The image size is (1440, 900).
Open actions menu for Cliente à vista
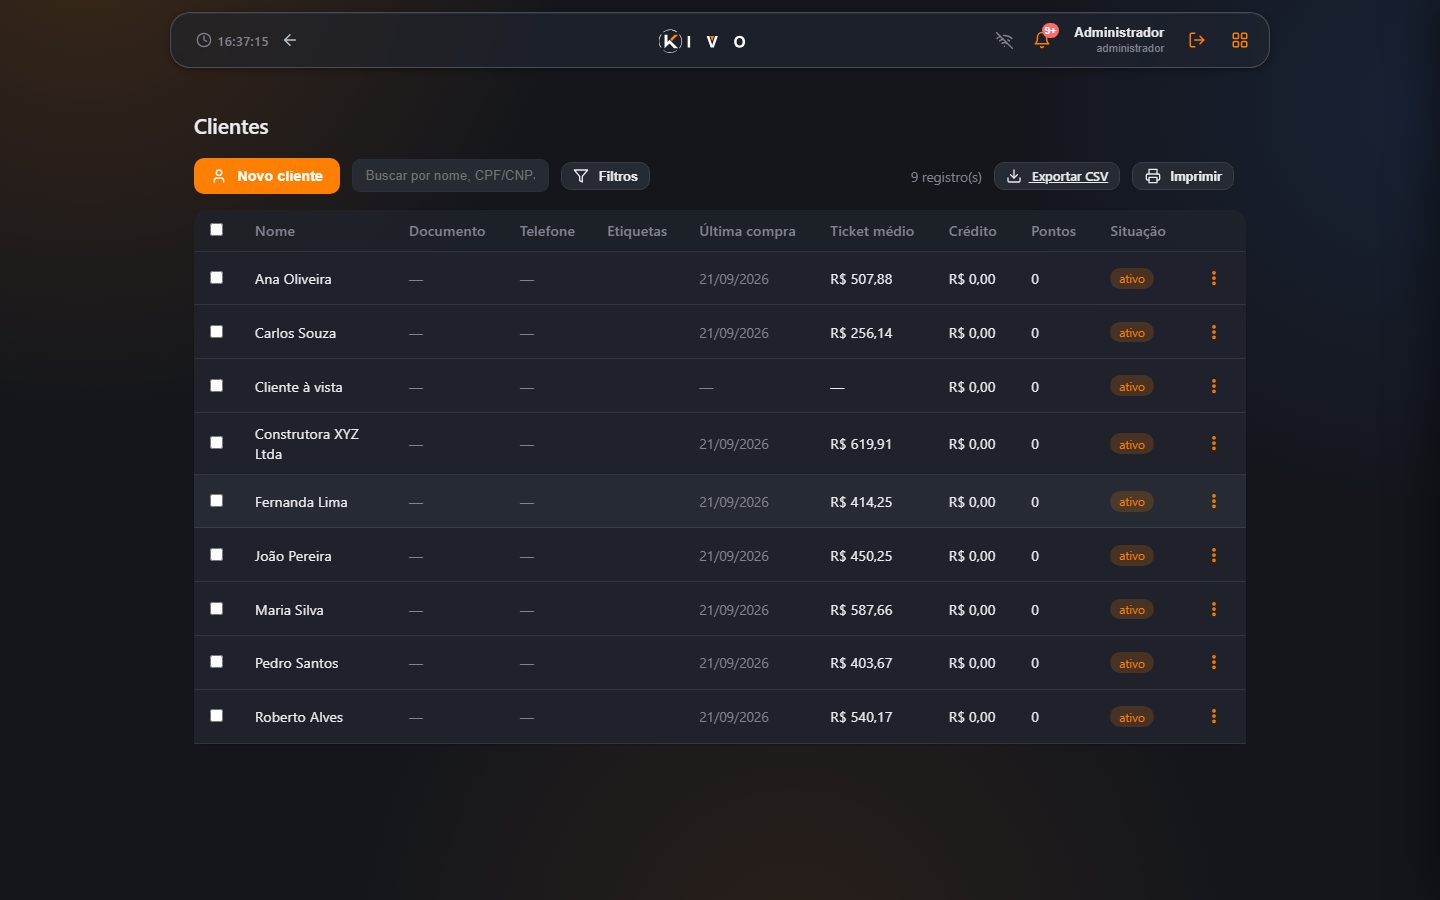click(x=1214, y=386)
